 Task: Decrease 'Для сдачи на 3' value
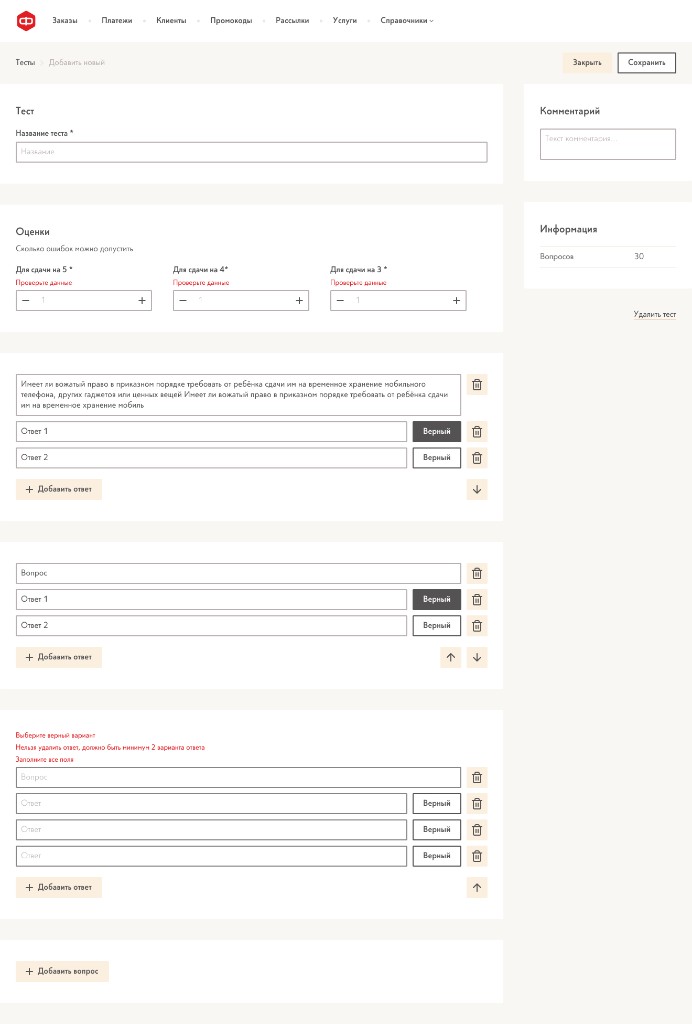(340, 300)
